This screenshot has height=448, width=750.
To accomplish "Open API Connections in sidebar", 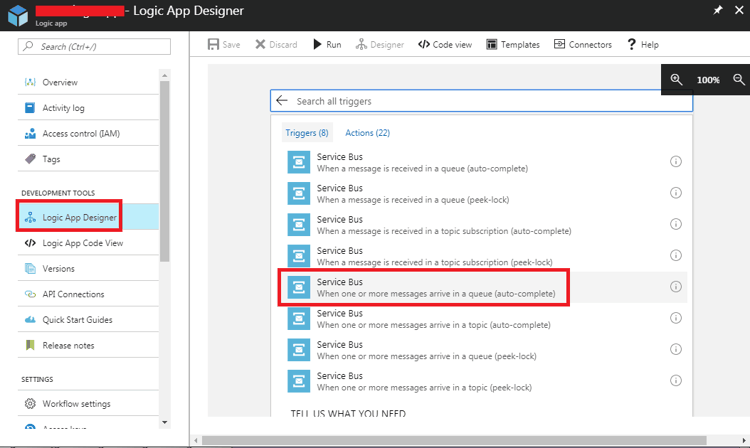I will (73, 294).
